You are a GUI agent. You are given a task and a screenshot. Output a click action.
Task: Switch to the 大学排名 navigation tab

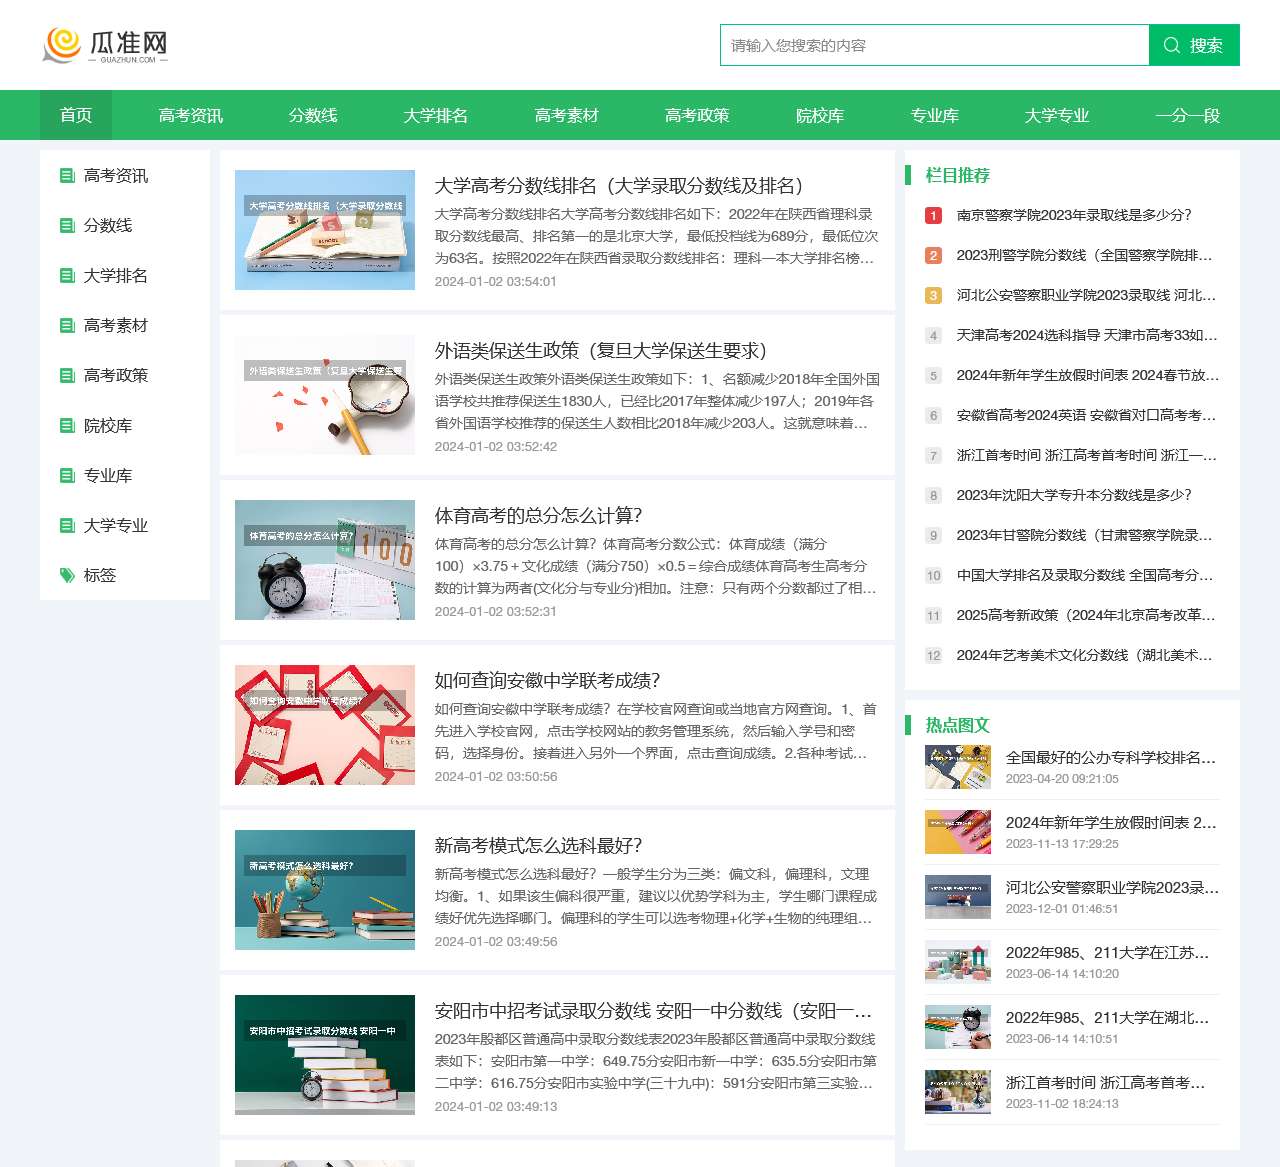pyautogui.click(x=435, y=115)
